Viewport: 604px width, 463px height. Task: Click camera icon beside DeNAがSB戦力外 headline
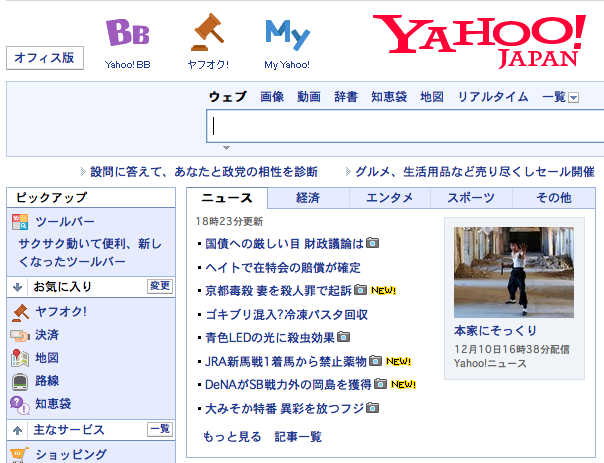(380, 384)
